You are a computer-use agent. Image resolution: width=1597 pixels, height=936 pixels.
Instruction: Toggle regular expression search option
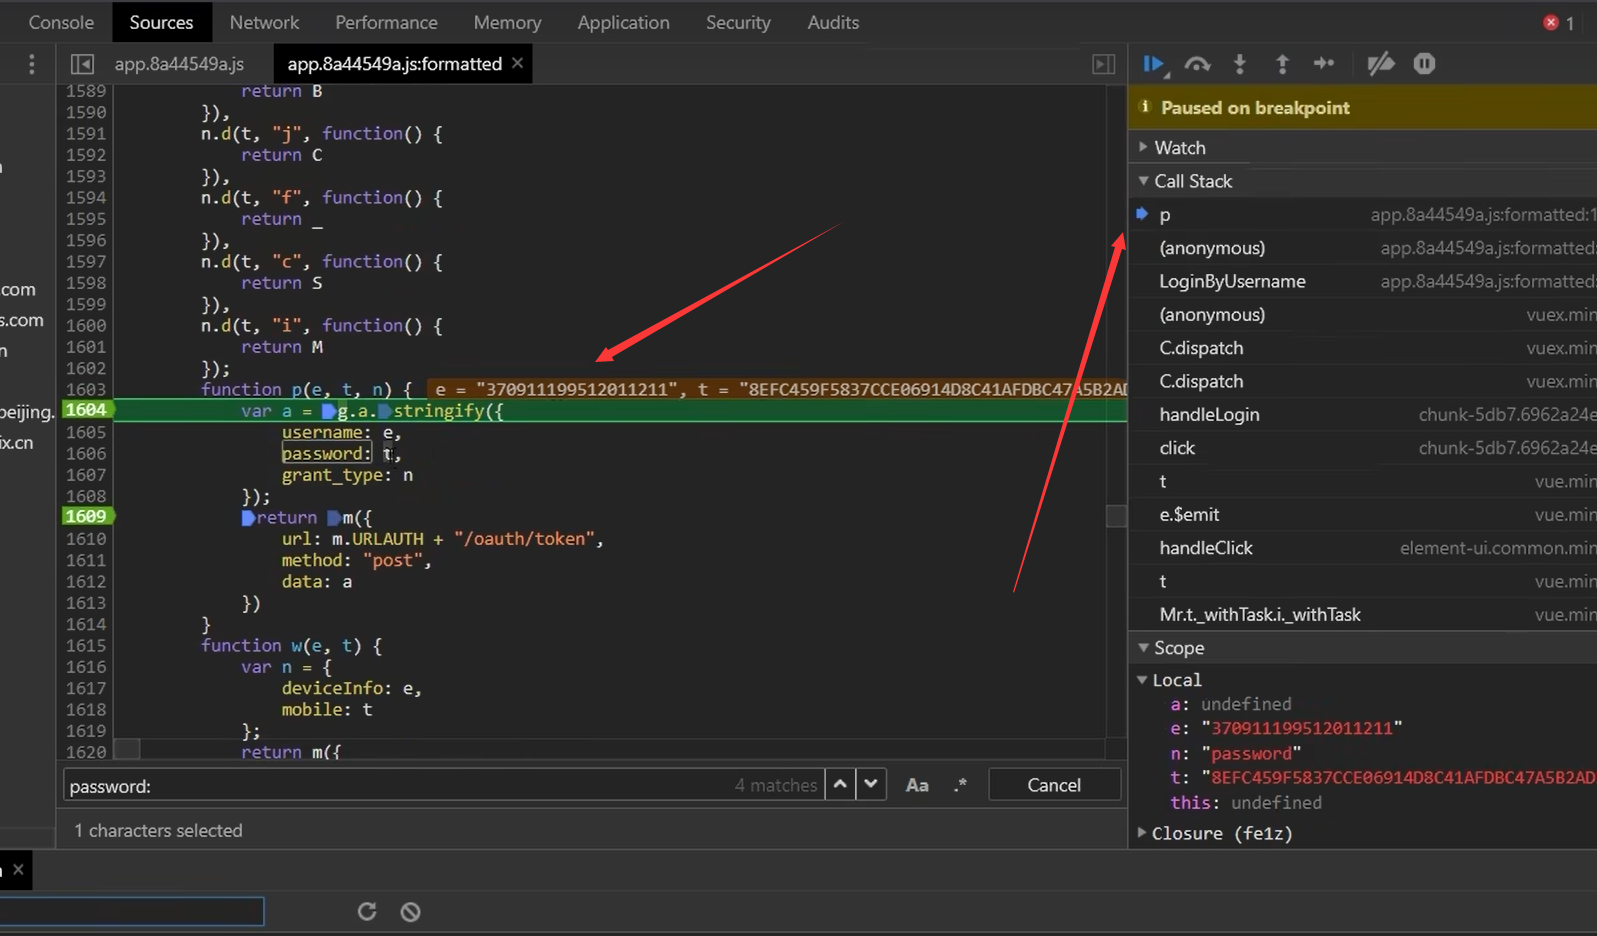pos(960,786)
